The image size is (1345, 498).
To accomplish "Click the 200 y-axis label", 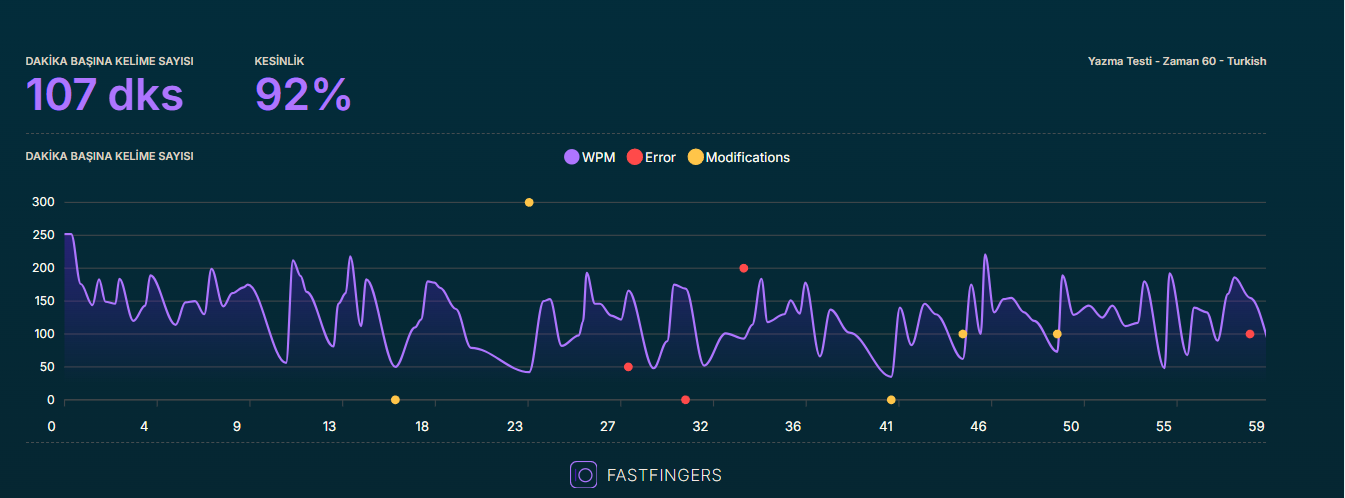I will pyautogui.click(x=44, y=268).
